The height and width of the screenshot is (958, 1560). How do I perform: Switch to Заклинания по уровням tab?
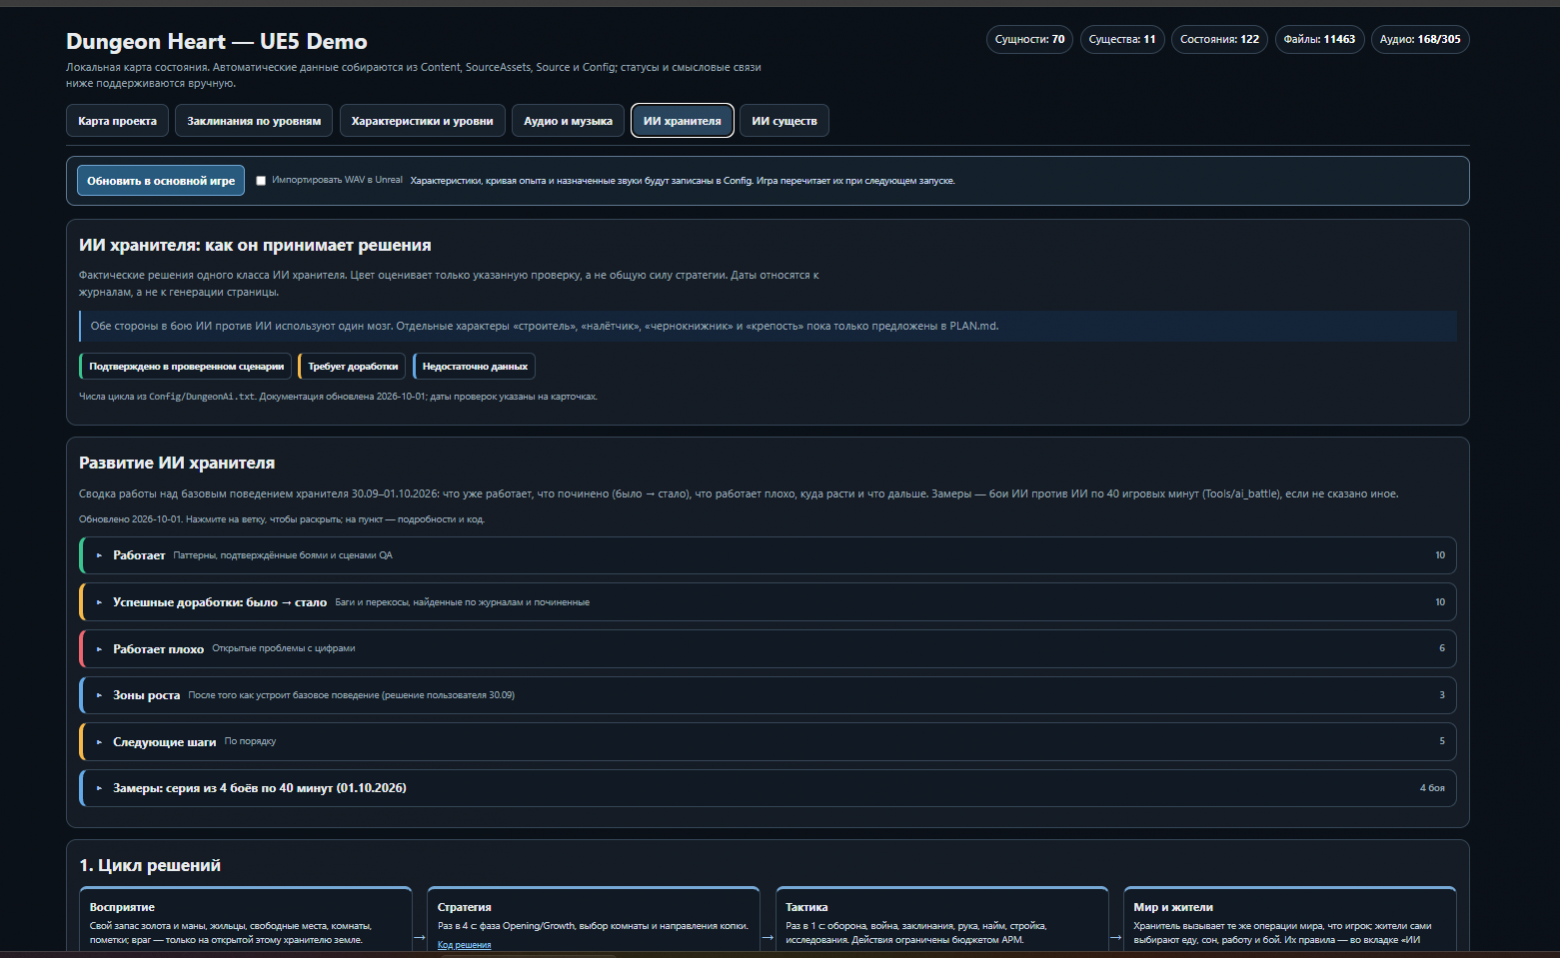click(x=254, y=121)
